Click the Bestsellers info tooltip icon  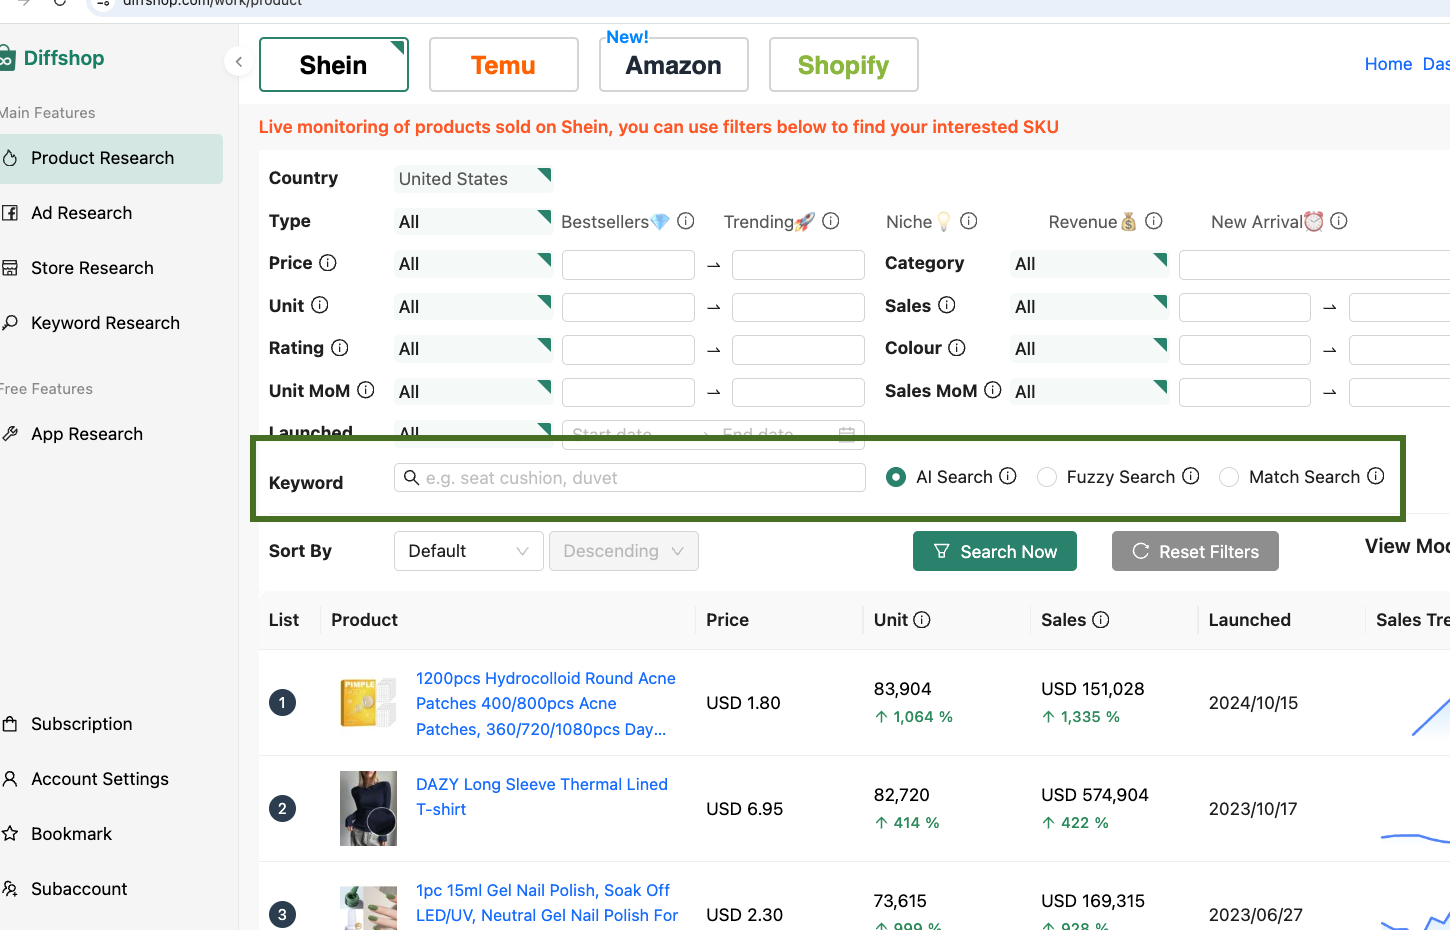point(686,221)
